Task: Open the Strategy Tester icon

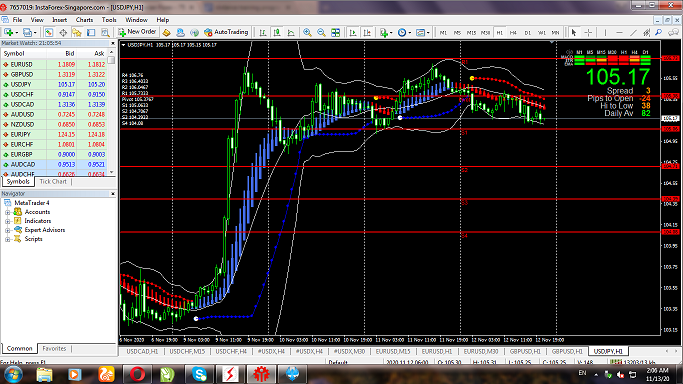Action: coord(105,32)
